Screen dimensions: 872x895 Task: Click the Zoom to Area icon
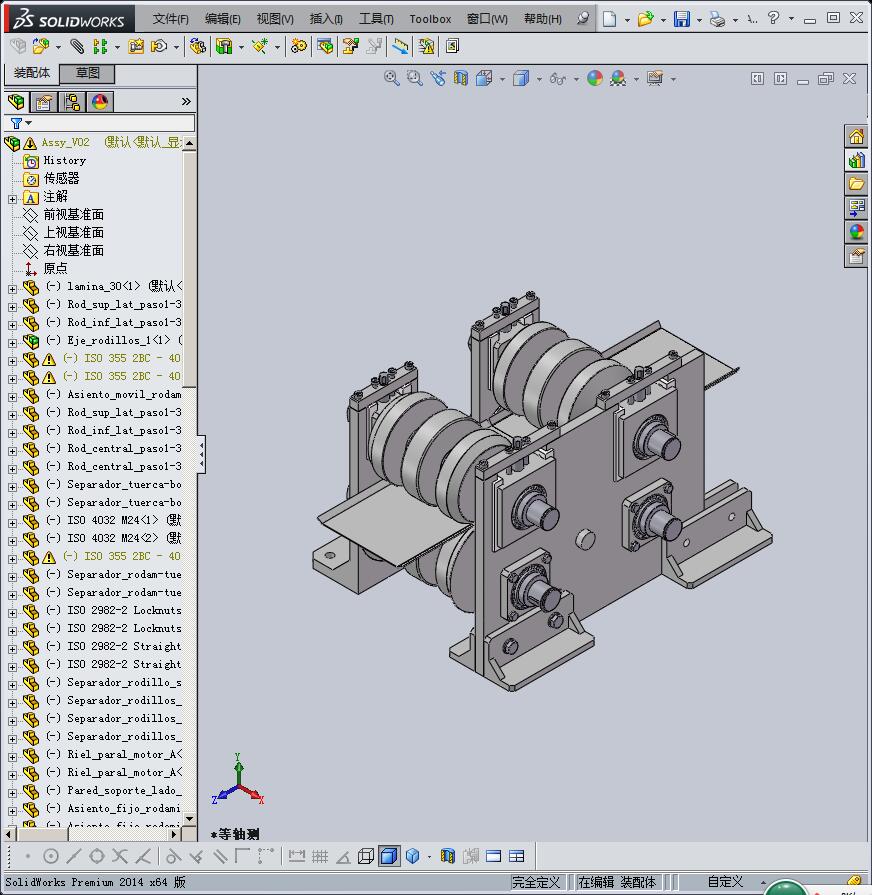[x=415, y=78]
